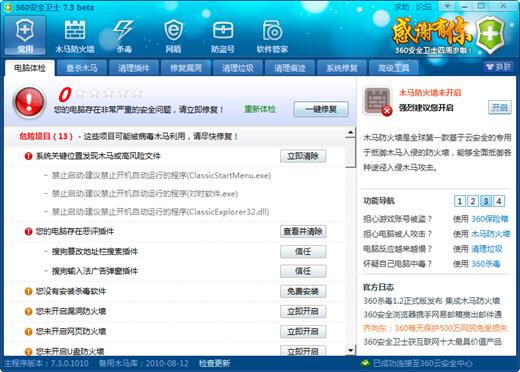Click 检查更新 in the status bar
The width and height of the screenshot is (520, 372).
[x=214, y=363]
